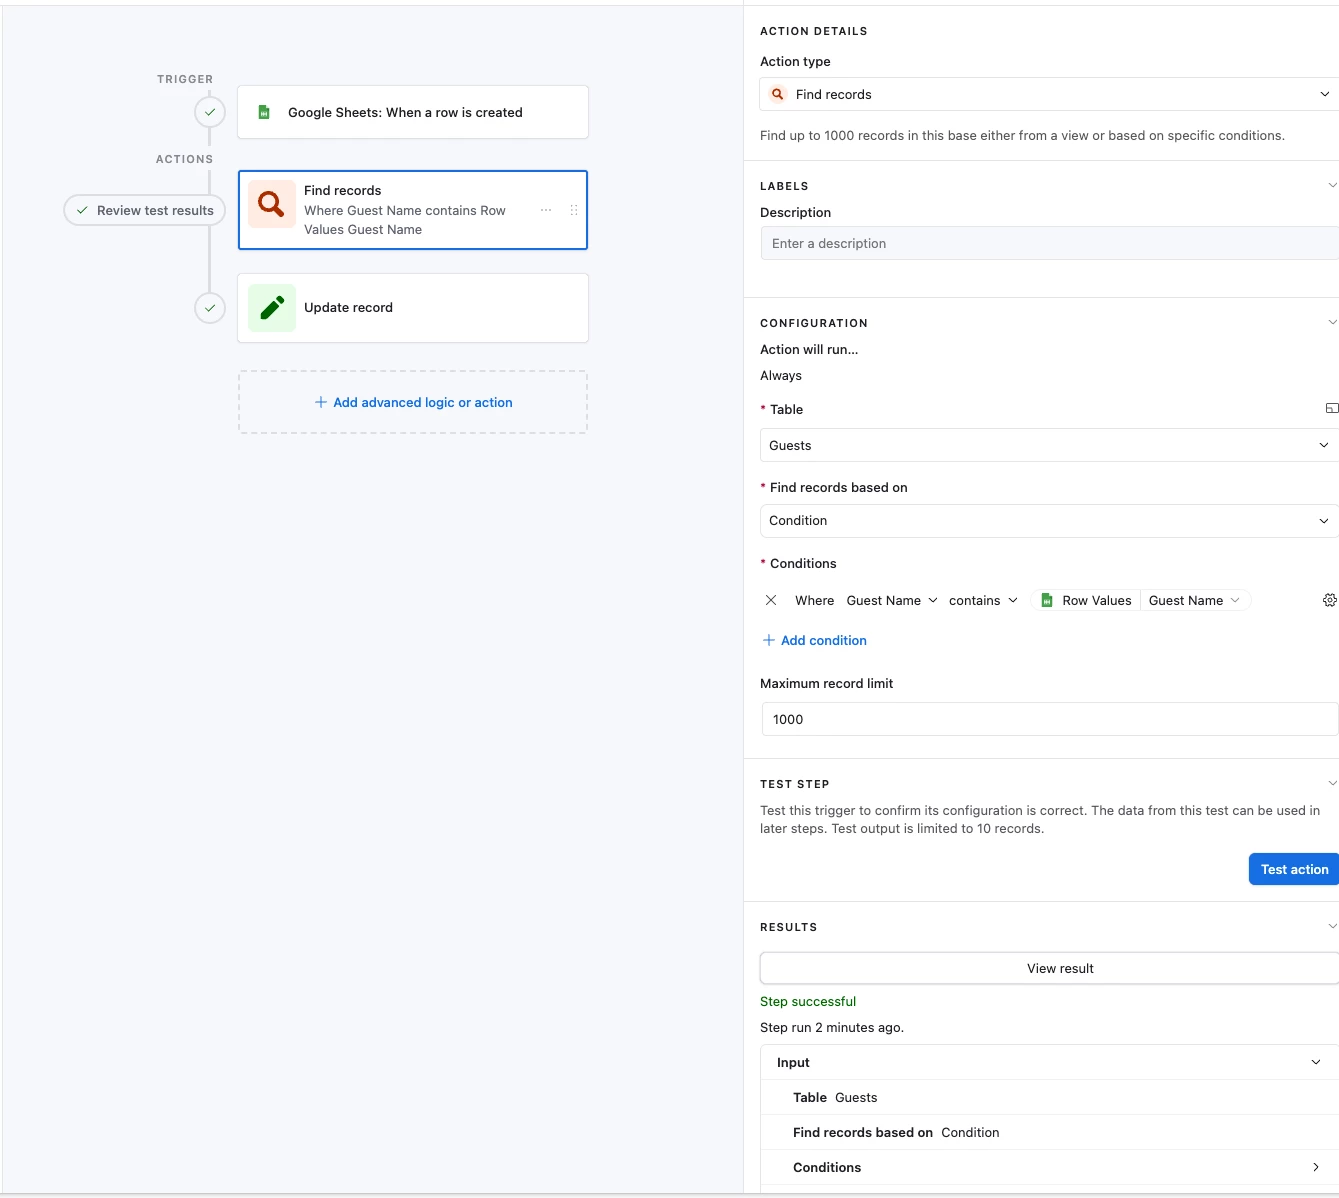Click the Find records magnifier icon
The image size is (1339, 1198).
tap(271, 205)
